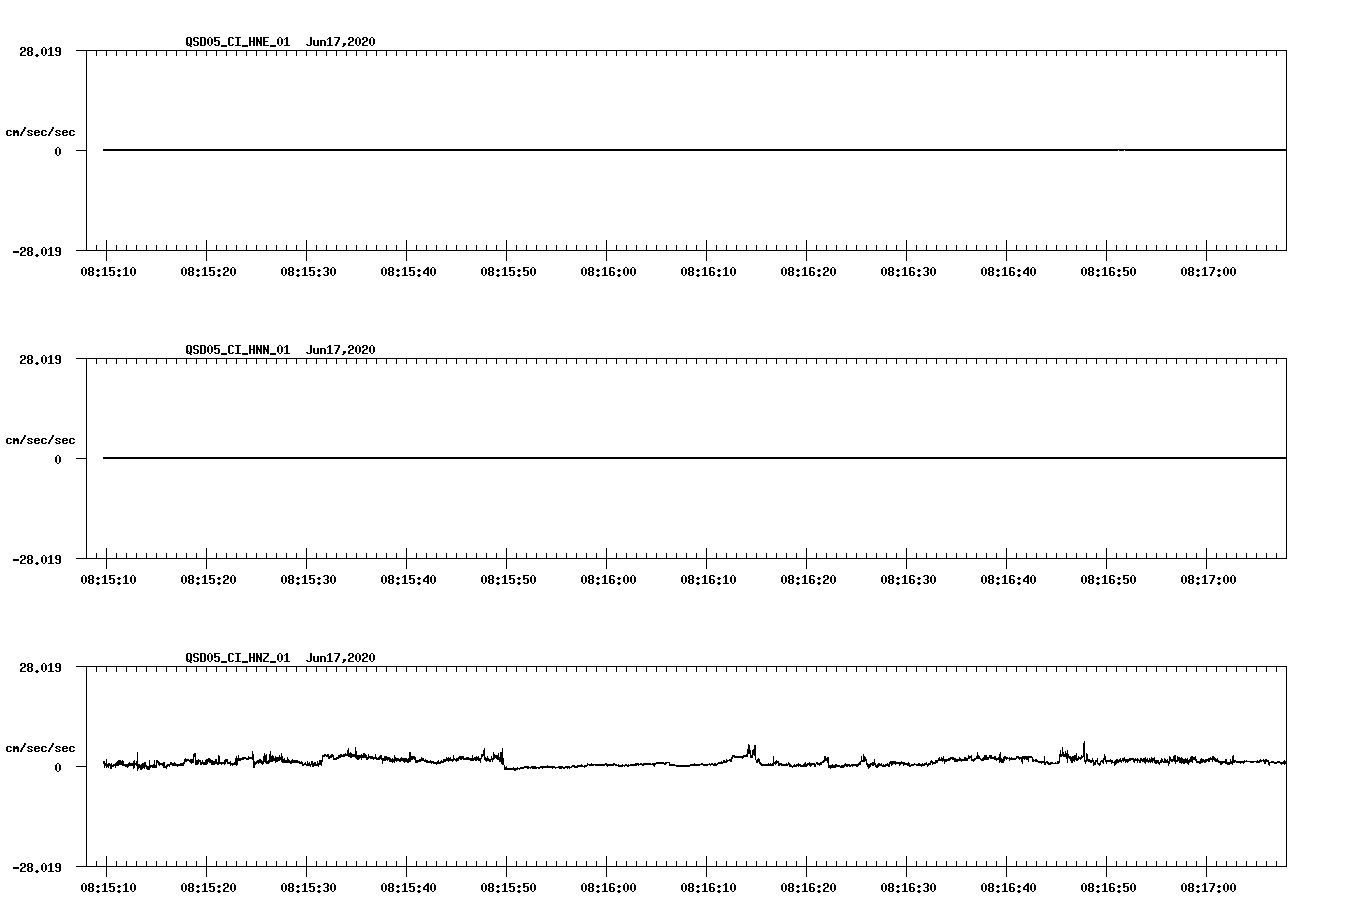Click the 0 axis label of HNZ plot
The height and width of the screenshot is (924, 1358).
pyautogui.click(x=58, y=767)
